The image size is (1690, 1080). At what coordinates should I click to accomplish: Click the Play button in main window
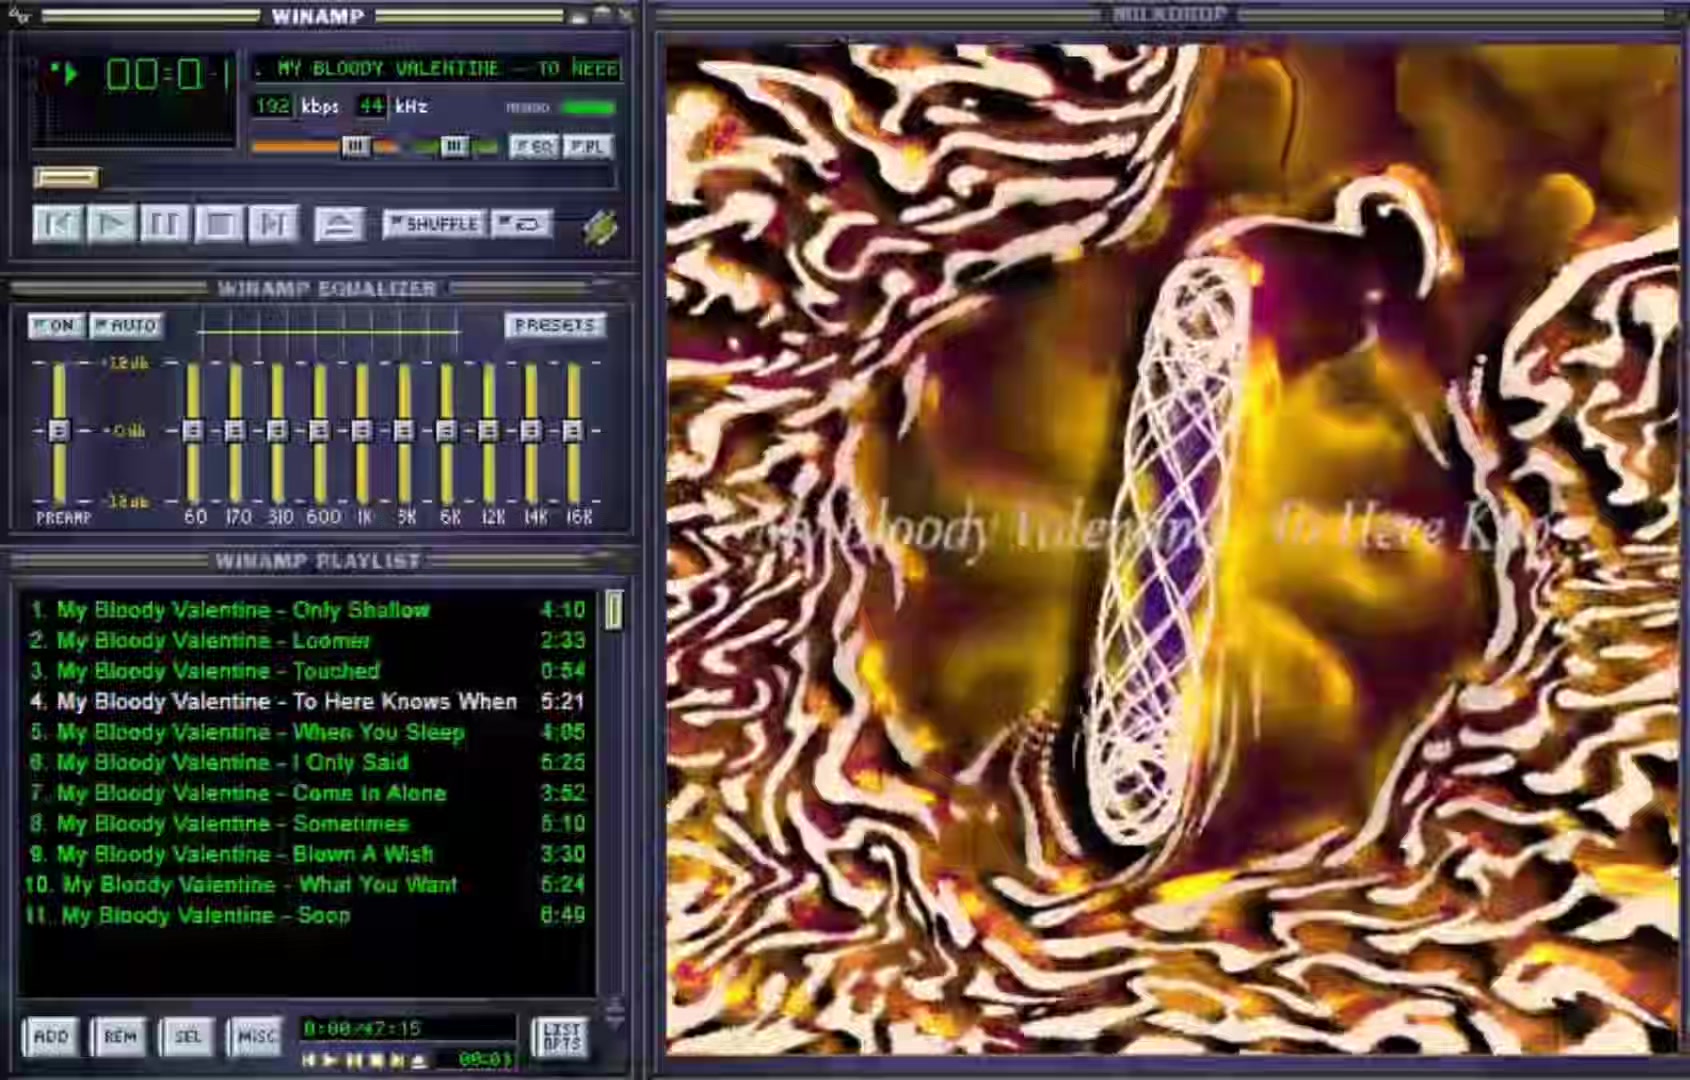[111, 224]
